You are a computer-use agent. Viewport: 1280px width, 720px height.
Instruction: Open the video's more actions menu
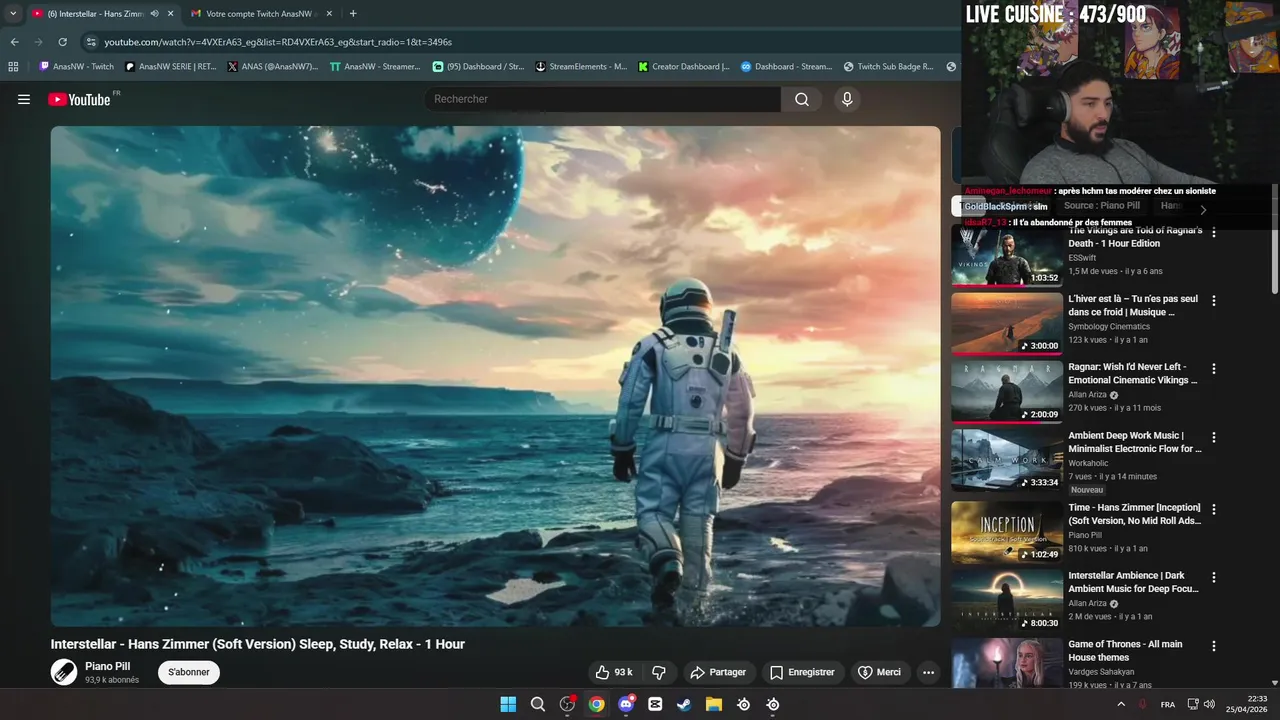click(x=928, y=672)
